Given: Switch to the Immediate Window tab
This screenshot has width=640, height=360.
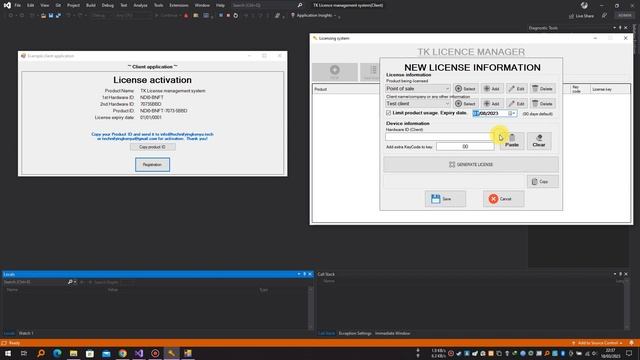Looking at the screenshot, I should click(392, 333).
